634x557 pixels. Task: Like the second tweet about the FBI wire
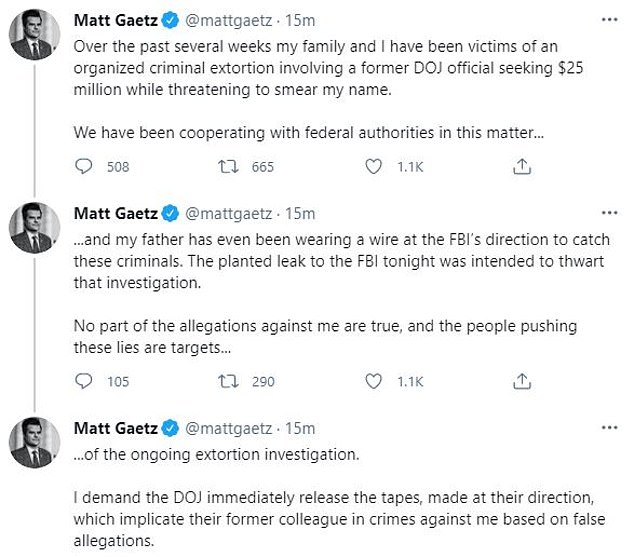(x=374, y=380)
